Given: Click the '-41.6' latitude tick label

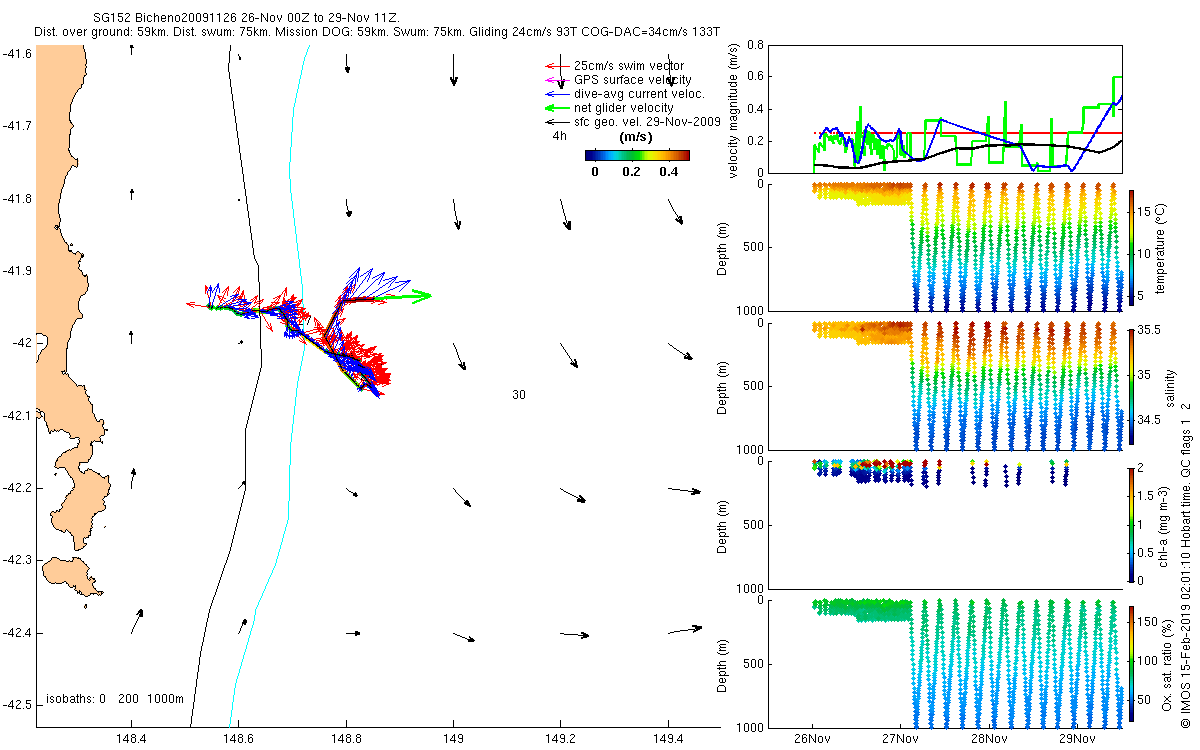Looking at the screenshot, I should pyautogui.click(x=16, y=53).
